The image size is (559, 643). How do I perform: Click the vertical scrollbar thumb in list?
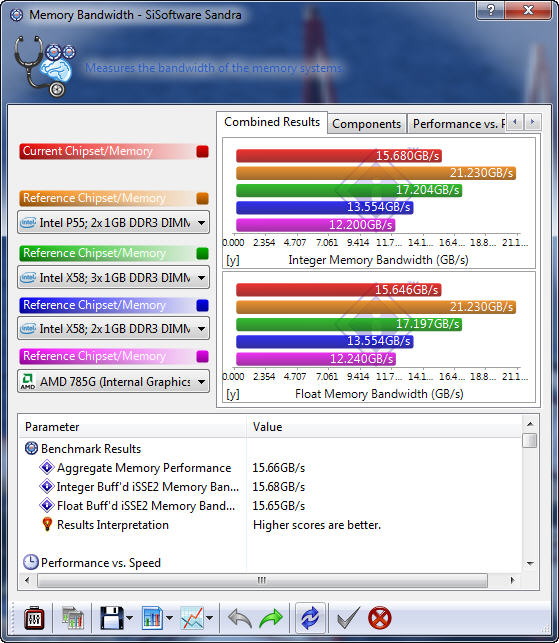[x=529, y=440]
